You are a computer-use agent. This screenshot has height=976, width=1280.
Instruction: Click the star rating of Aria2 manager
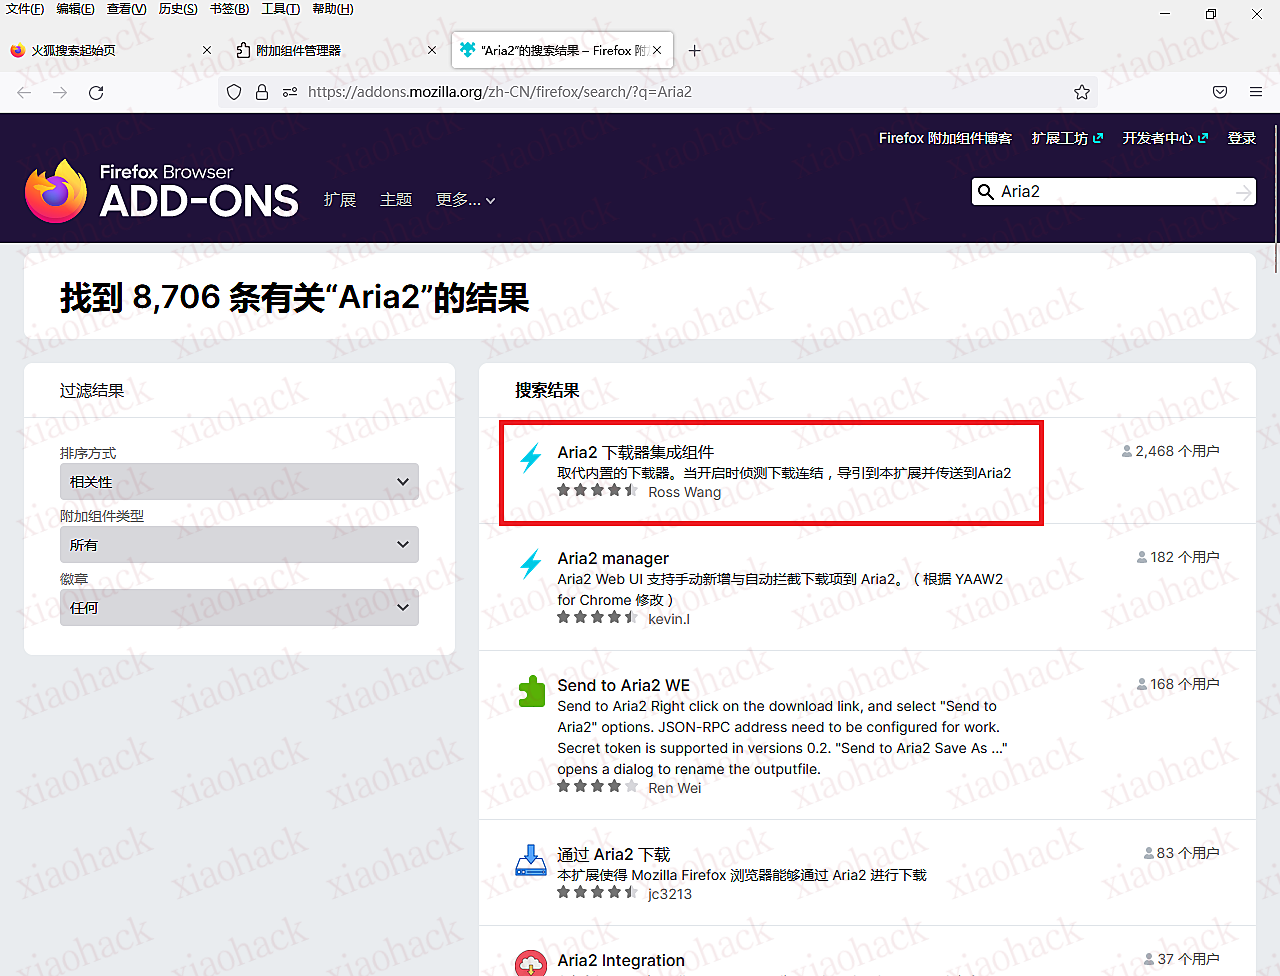coord(597,617)
